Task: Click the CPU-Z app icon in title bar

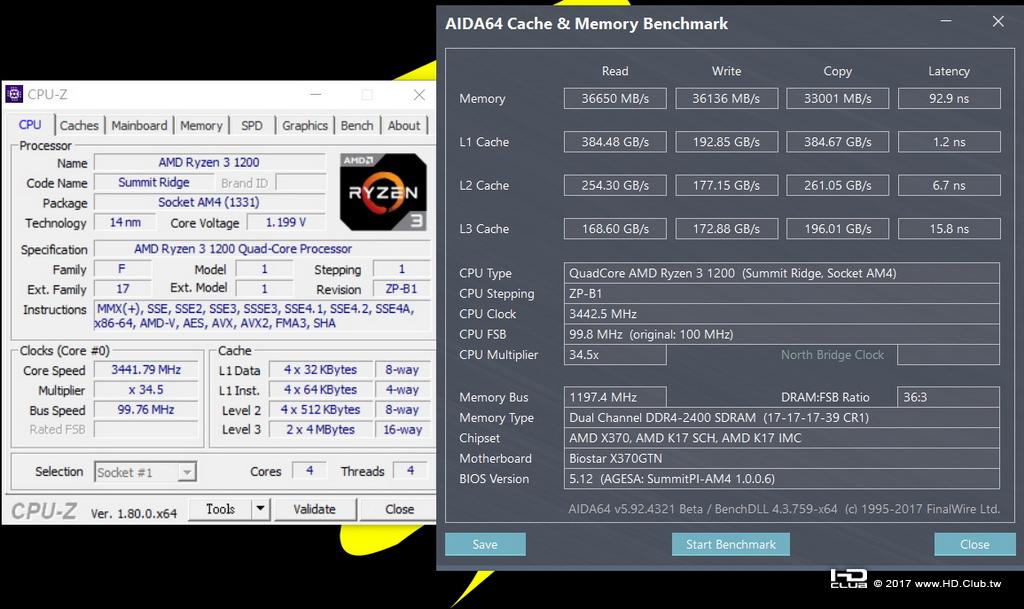Action: pyautogui.click(x=14, y=94)
